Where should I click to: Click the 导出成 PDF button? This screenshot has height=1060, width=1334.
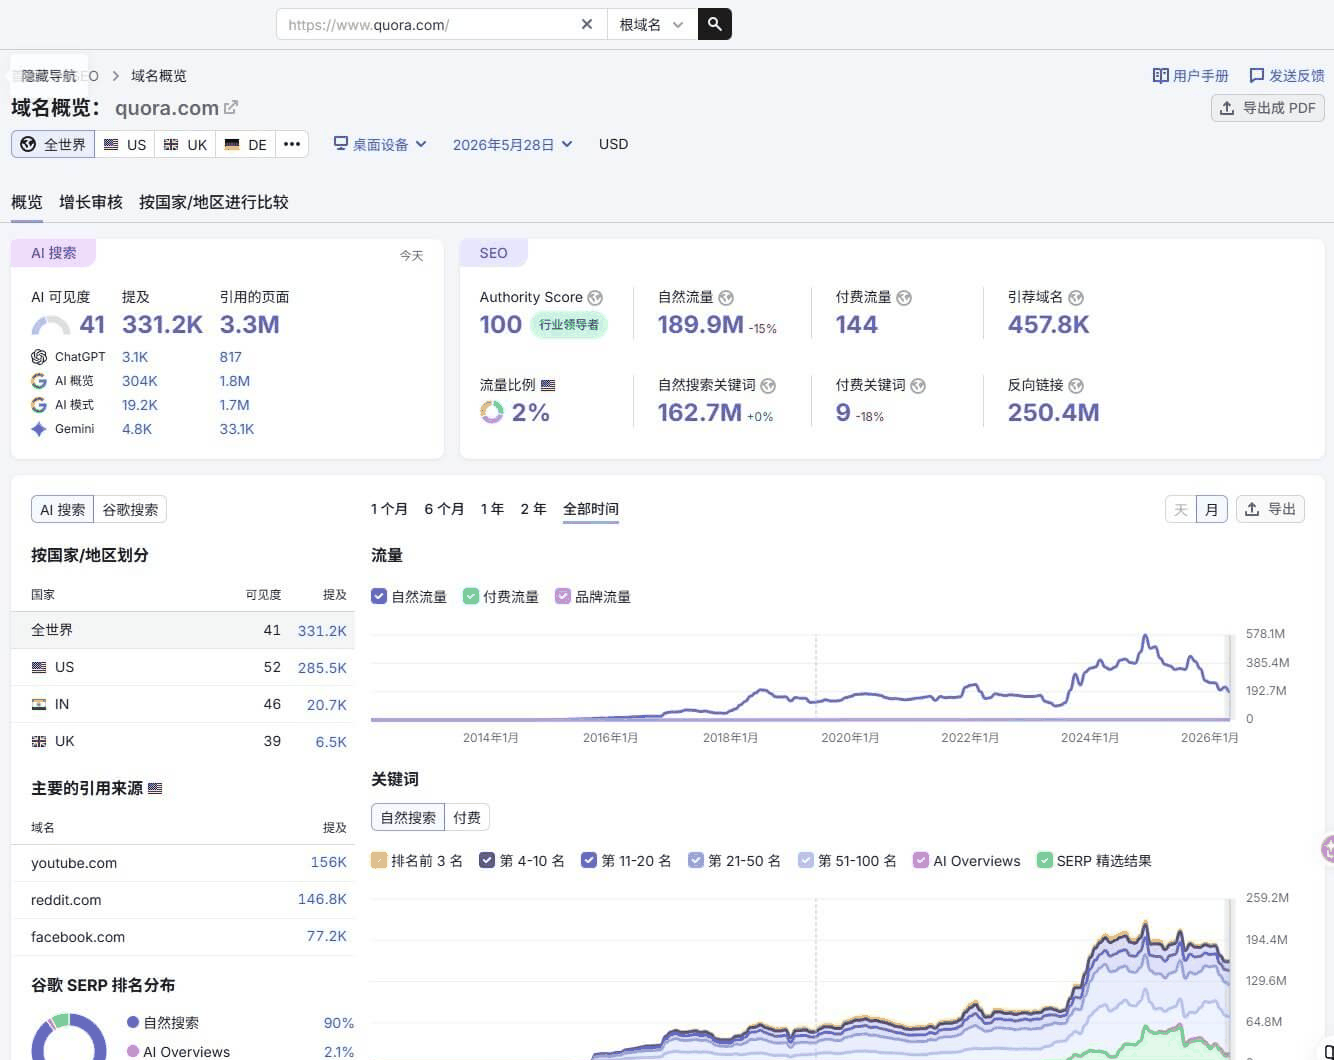[1267, 108]
